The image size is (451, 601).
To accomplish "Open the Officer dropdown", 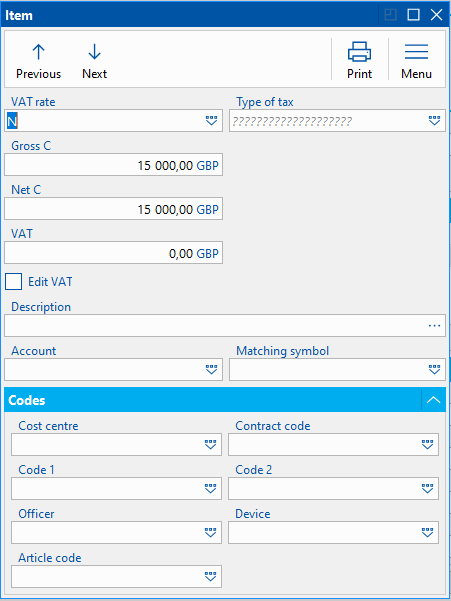I will click(210, 533).
